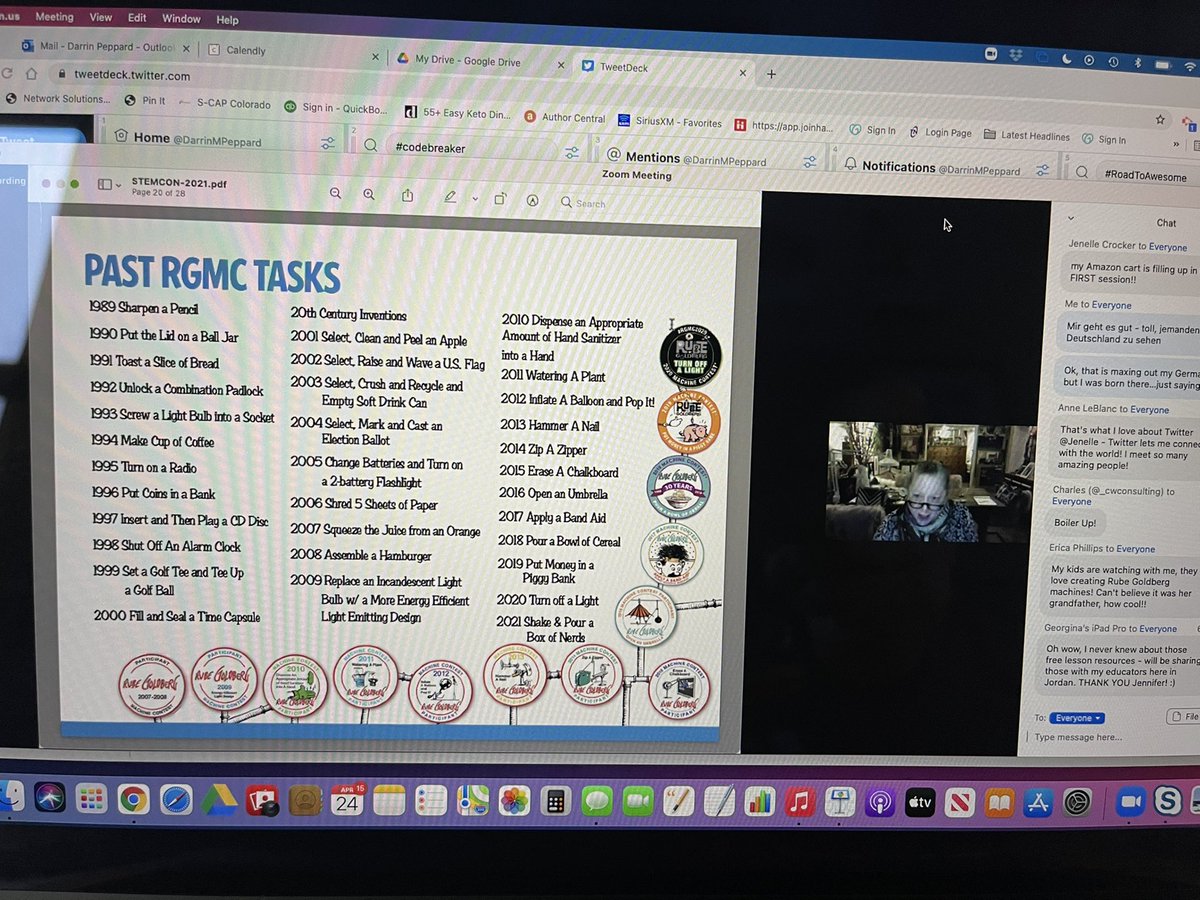The width and height of the screenshot is (1200, 900).
Task: Open the SiriusXM - Favorites bookmark
Action: click(670, 122)
